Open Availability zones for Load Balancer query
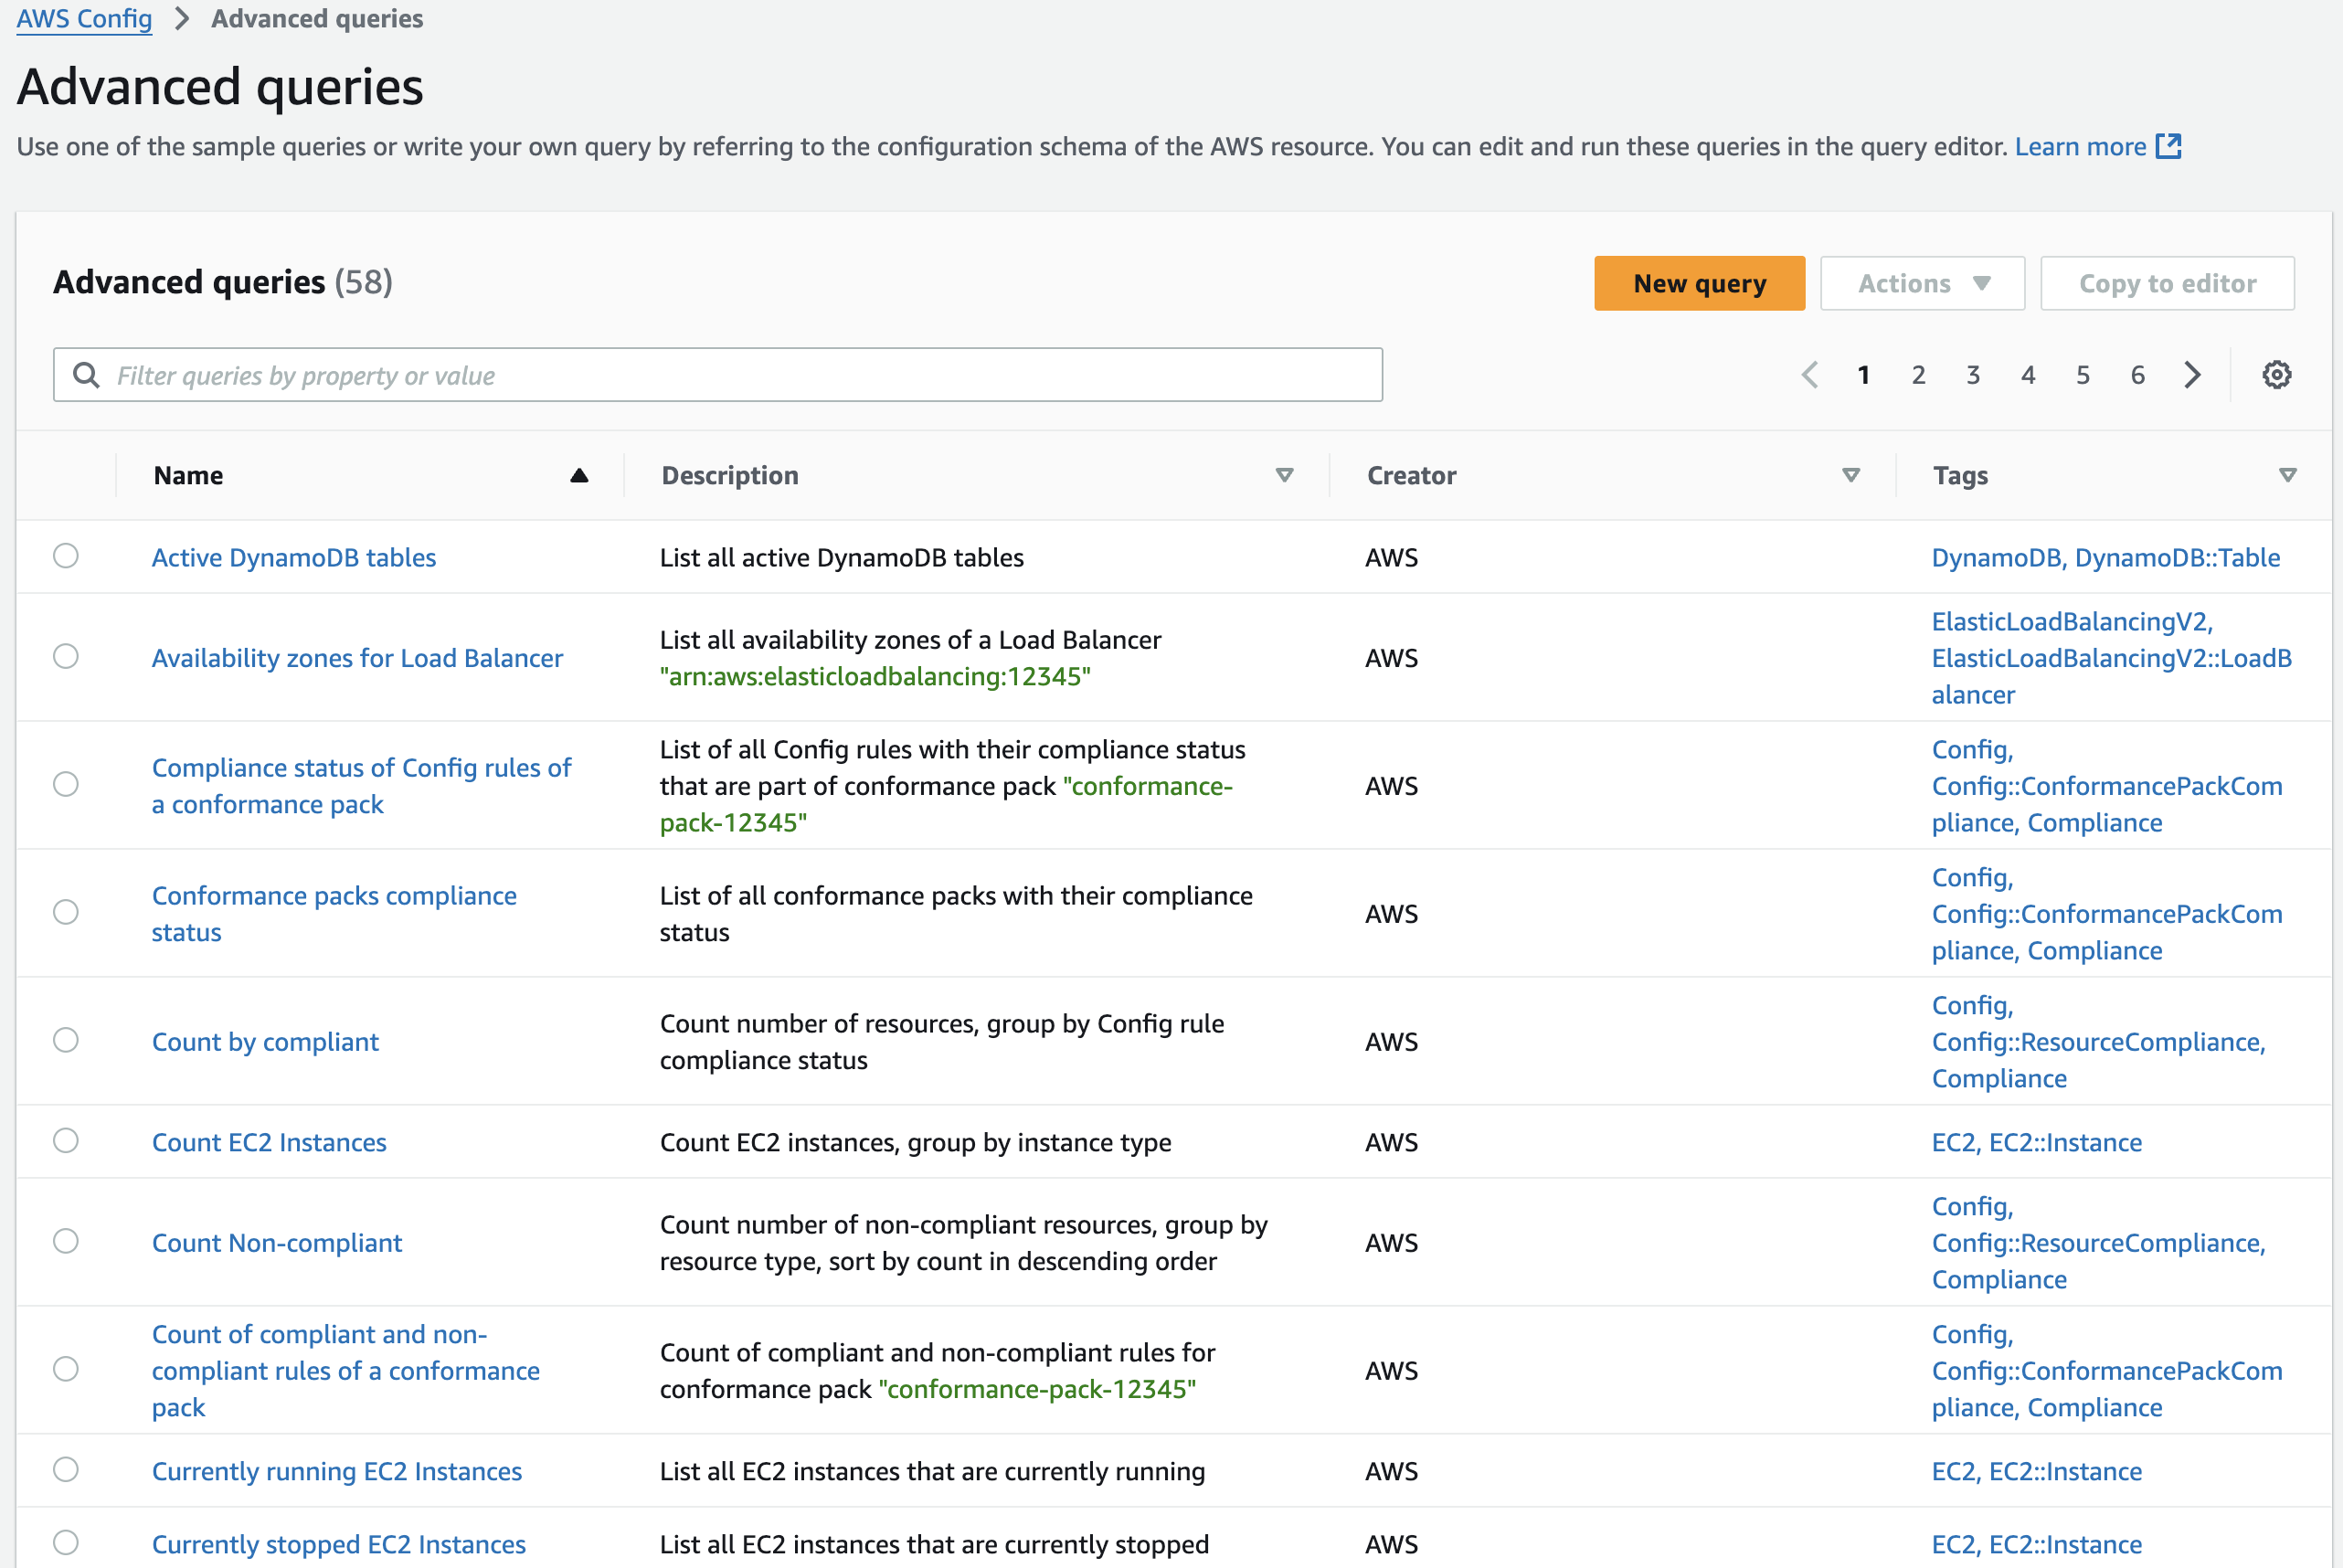Screen dimensions: 2343x1568 click(357, 658)
